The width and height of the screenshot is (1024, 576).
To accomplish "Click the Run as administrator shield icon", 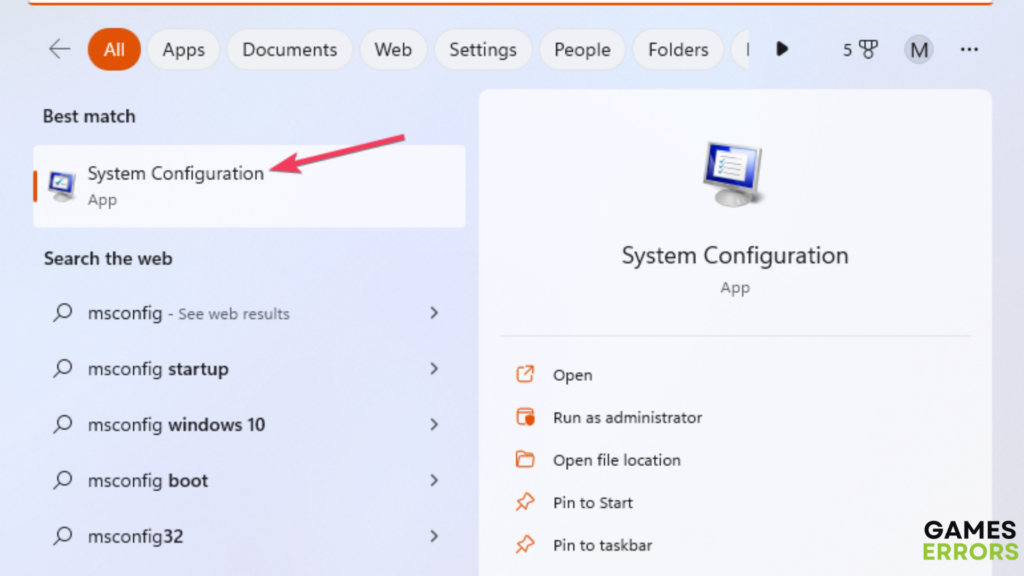I will [x=525, y=418].
